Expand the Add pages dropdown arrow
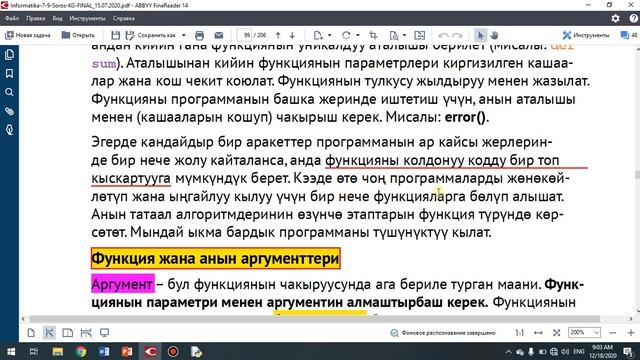 (329, 35)
